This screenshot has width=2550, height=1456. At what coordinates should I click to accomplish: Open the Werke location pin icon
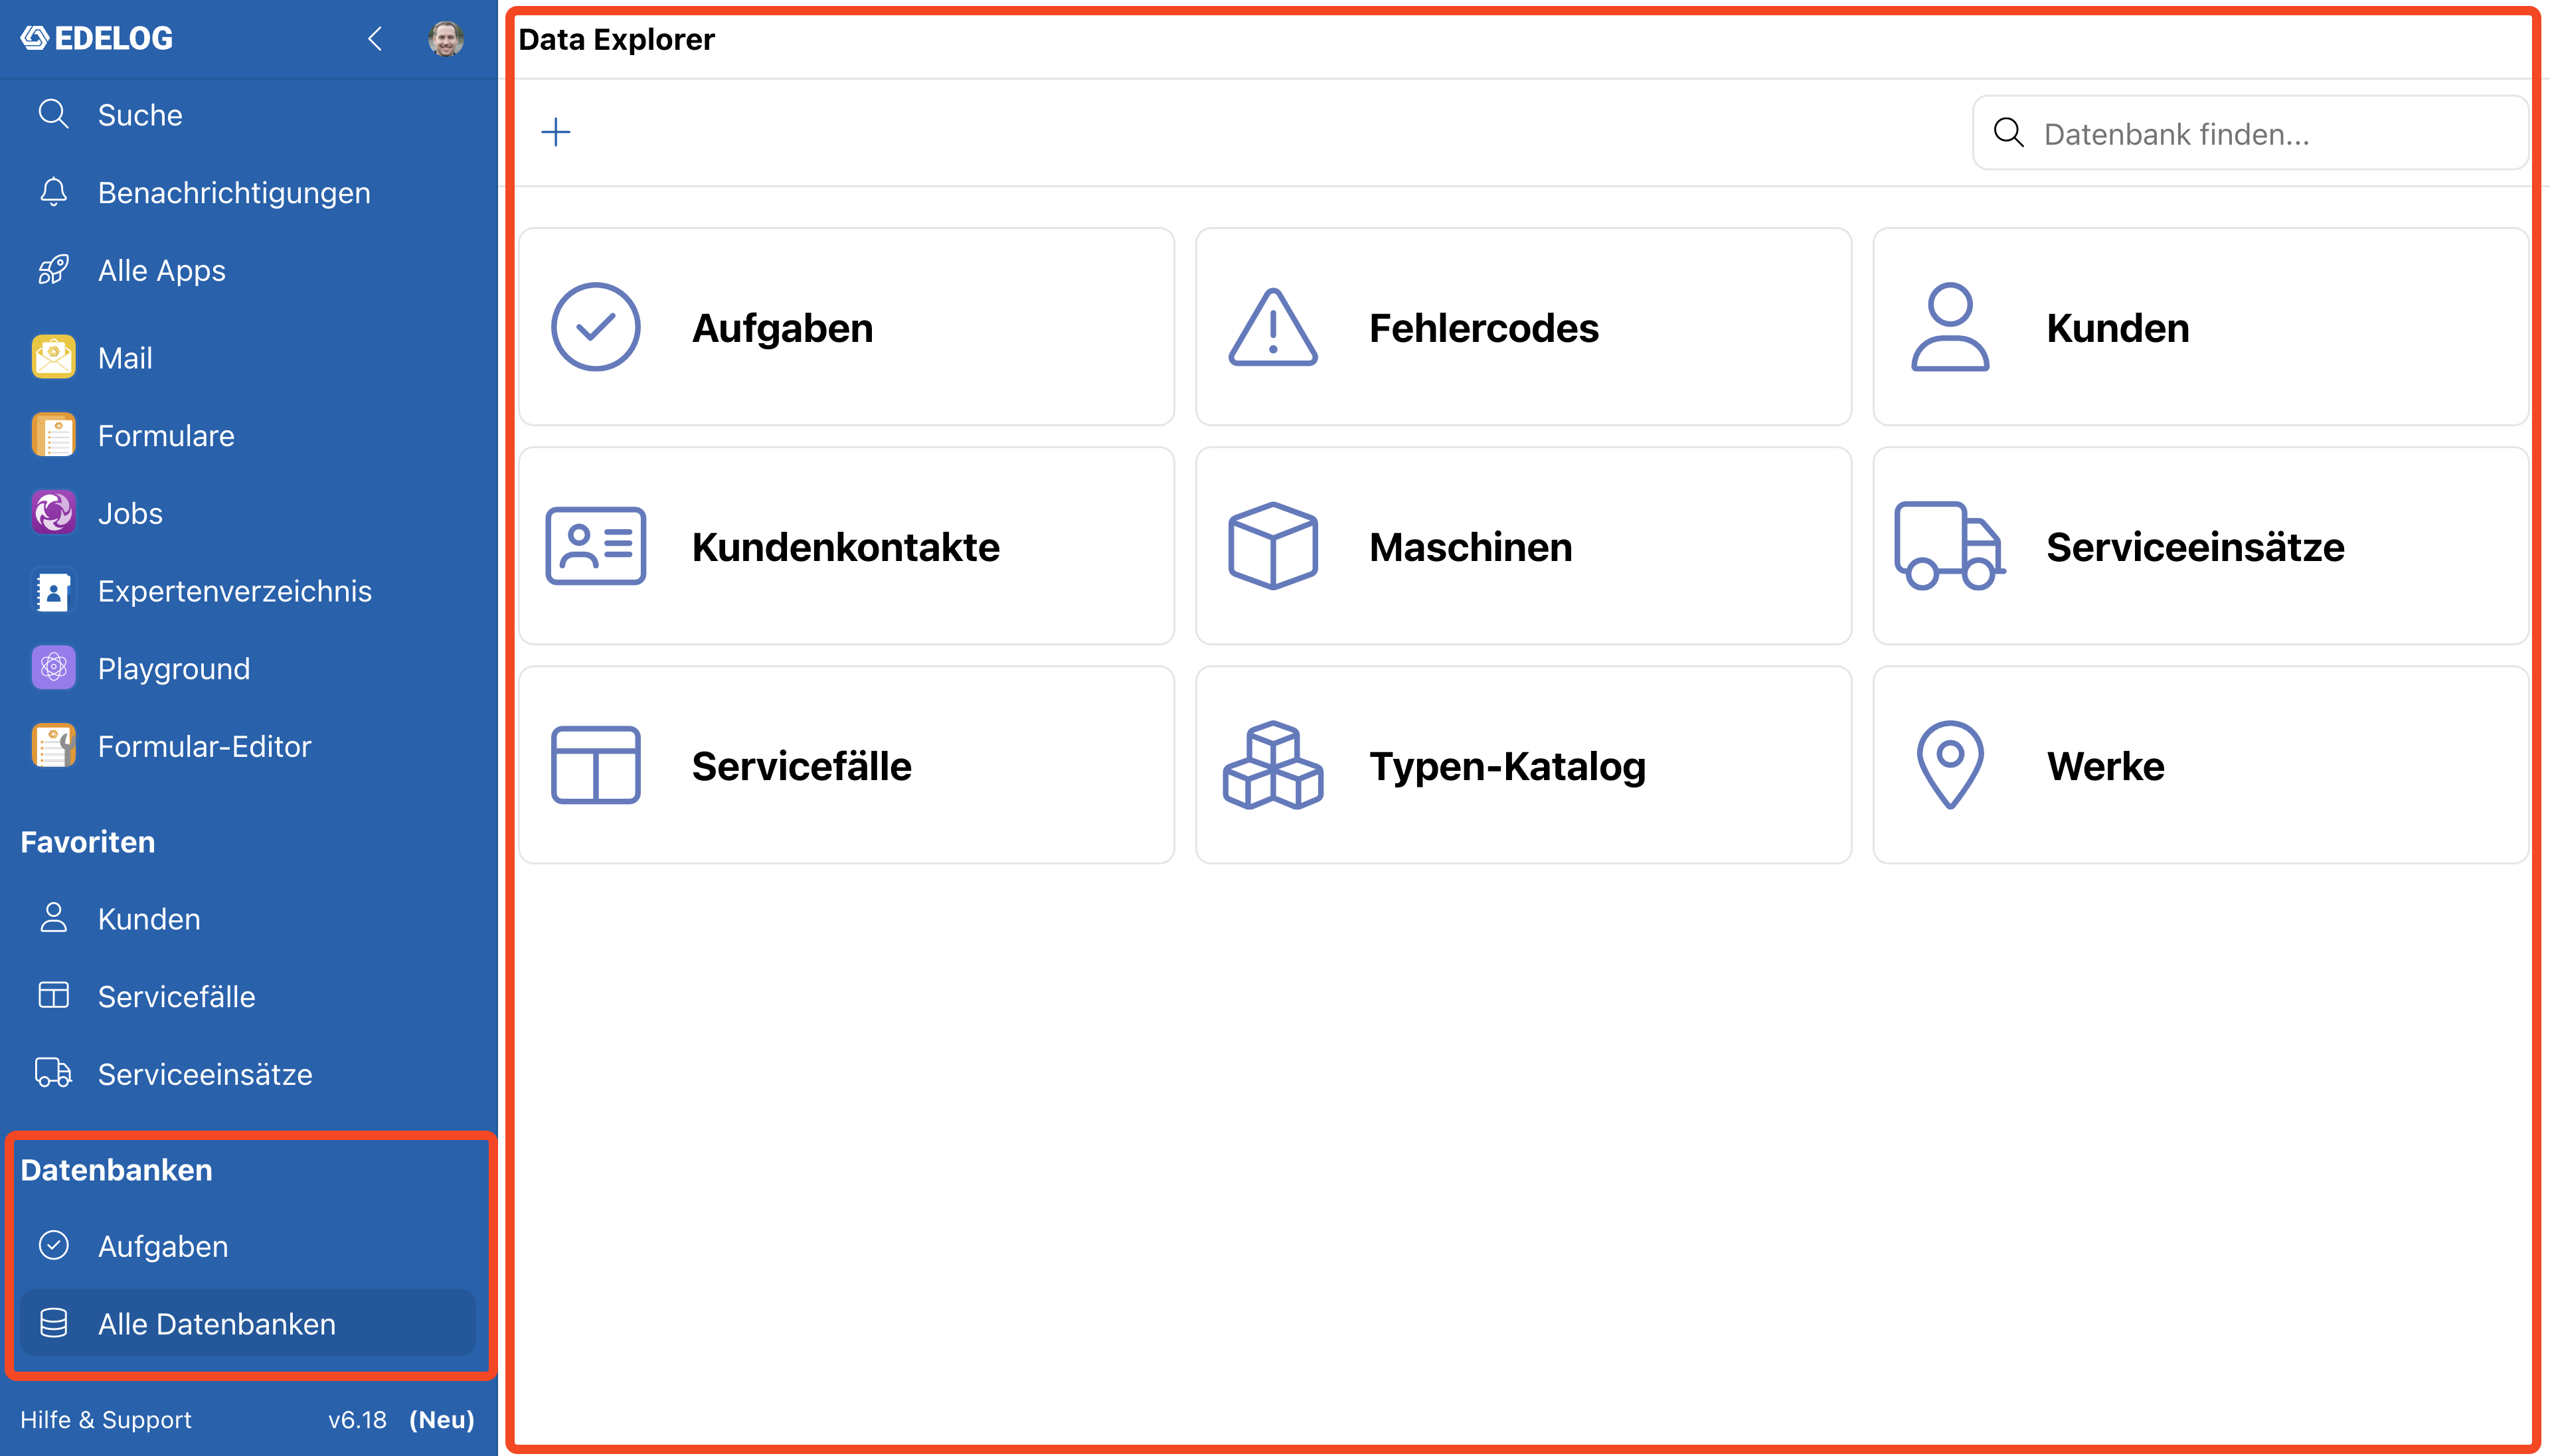tap(1950, 765)
